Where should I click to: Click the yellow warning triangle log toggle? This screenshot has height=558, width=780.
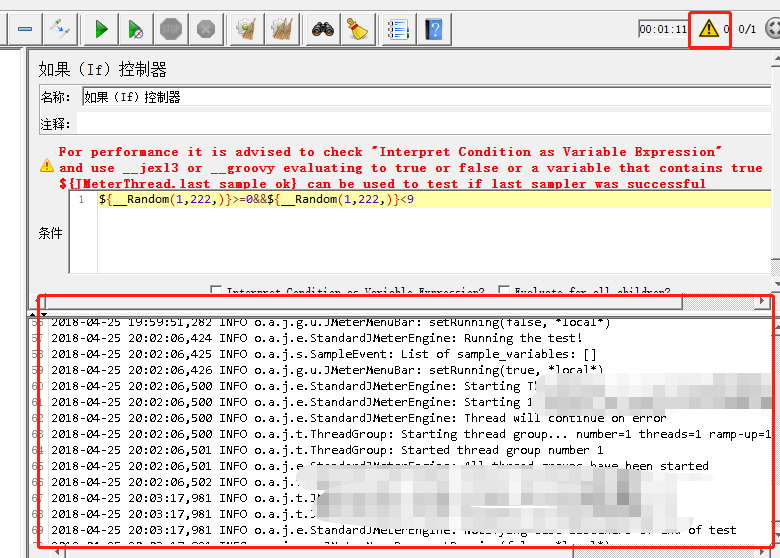(x=708, y=29)
